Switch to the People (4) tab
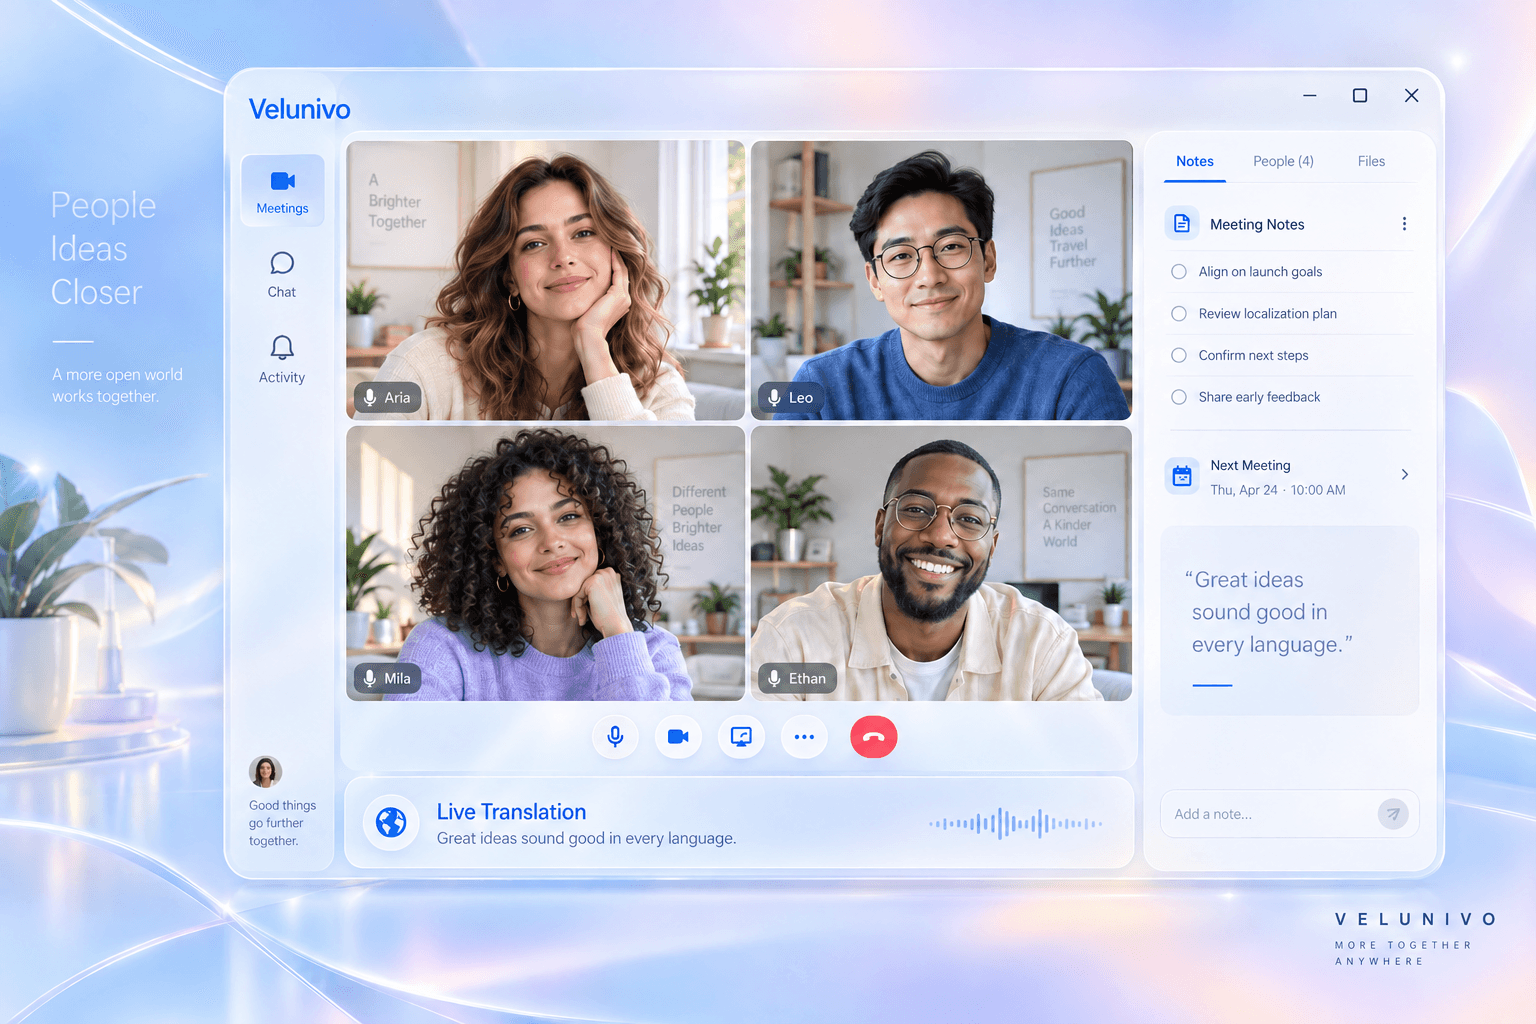Viewport: 1536px width, 1024px height. 1283,161
